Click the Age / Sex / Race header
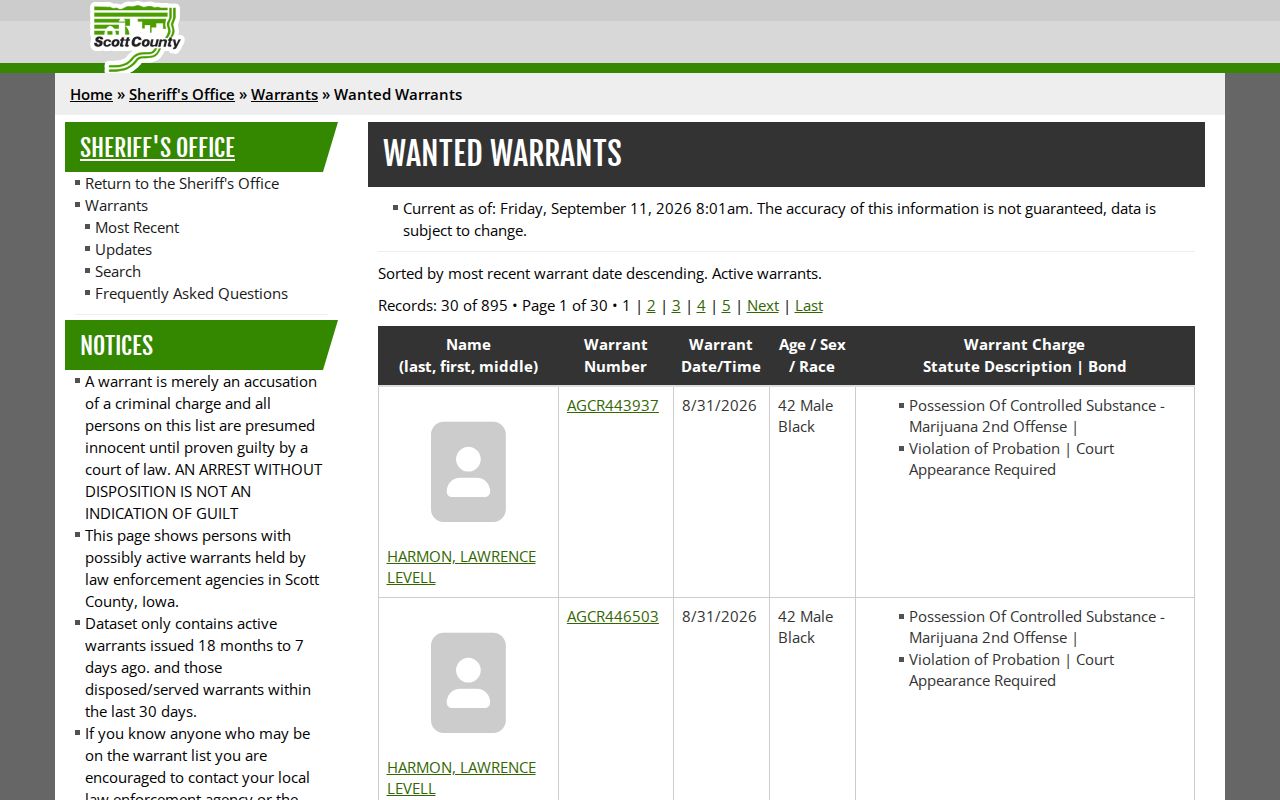Screen dimensions: 1280x800 pos(812,355)
